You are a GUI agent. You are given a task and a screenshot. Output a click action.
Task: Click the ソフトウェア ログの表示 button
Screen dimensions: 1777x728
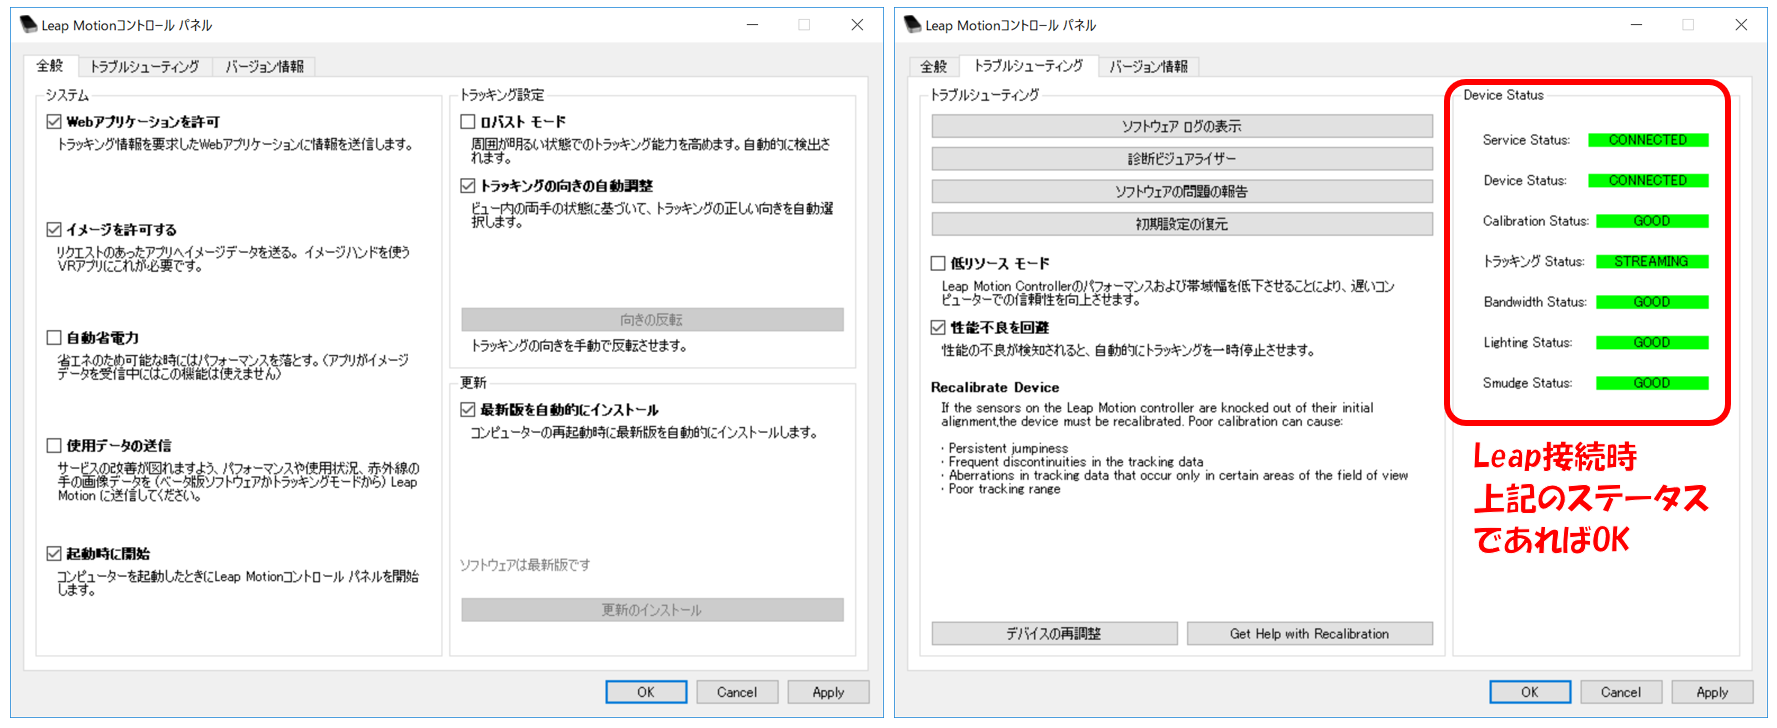pos(1181,126)
